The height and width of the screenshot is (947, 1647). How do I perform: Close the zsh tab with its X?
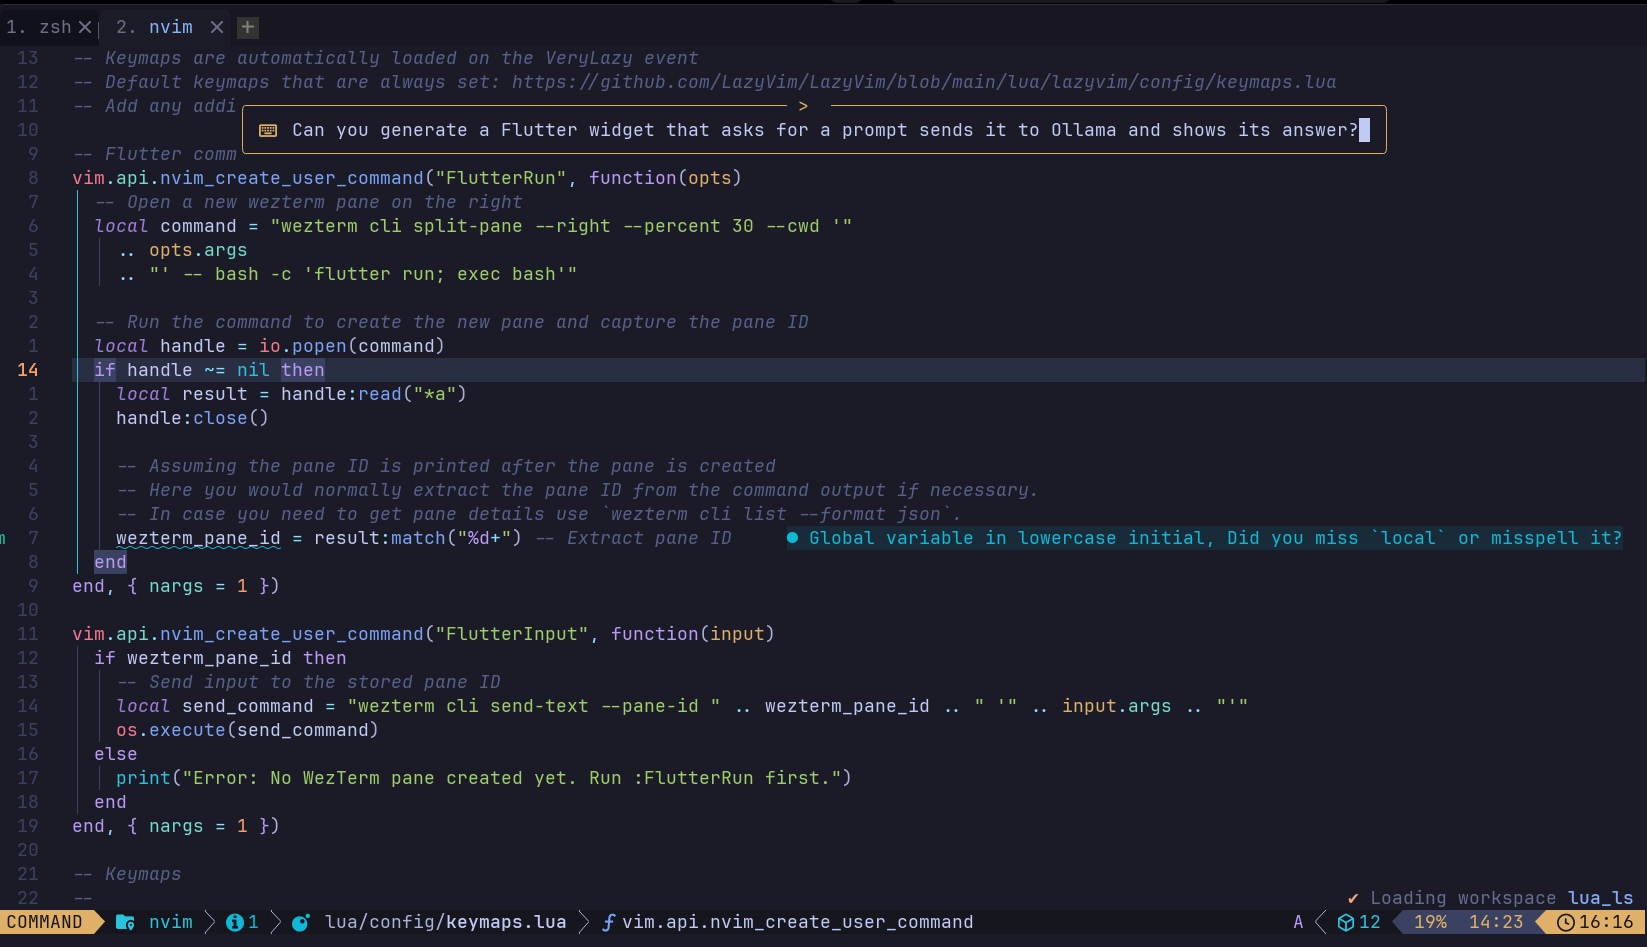pyautogui.click(x=85, y=27)
